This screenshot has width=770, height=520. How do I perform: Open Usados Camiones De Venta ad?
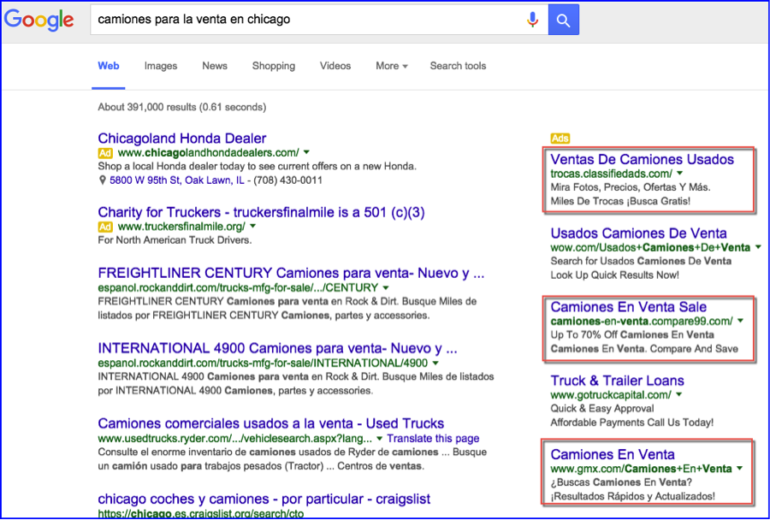[638, 233]
